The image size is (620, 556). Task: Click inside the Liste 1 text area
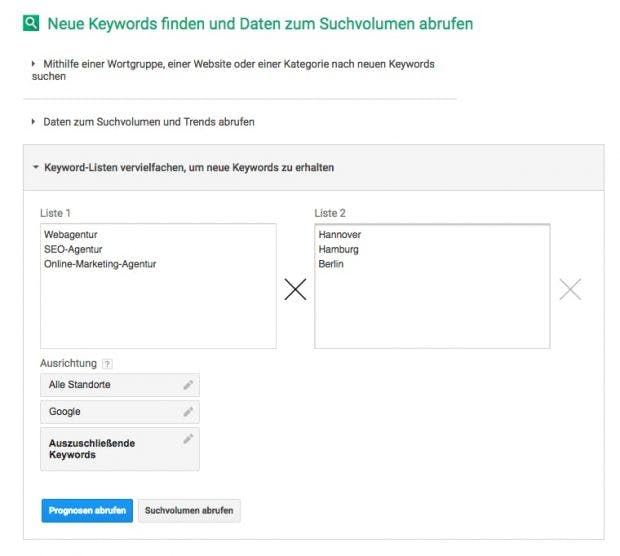coord(158,286)
